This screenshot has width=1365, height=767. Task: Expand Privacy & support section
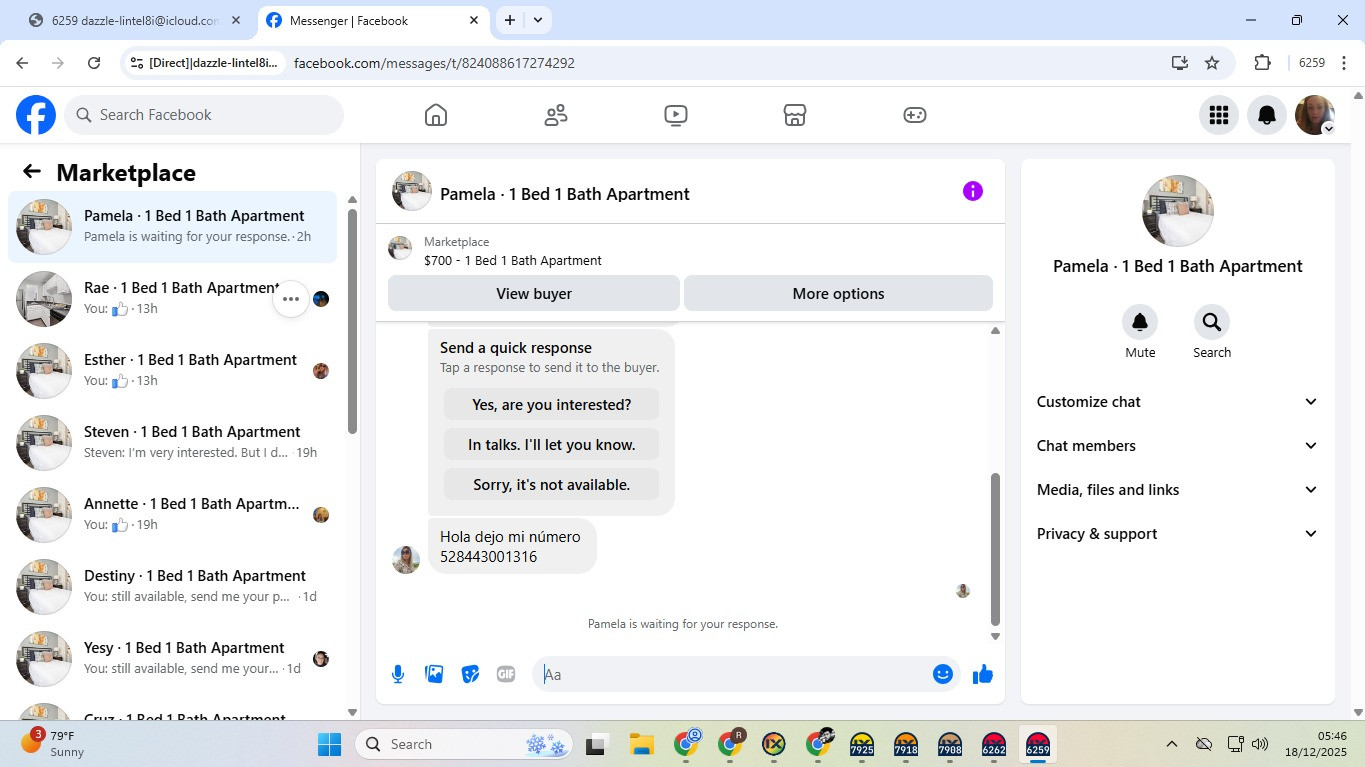click(1178, 534)
